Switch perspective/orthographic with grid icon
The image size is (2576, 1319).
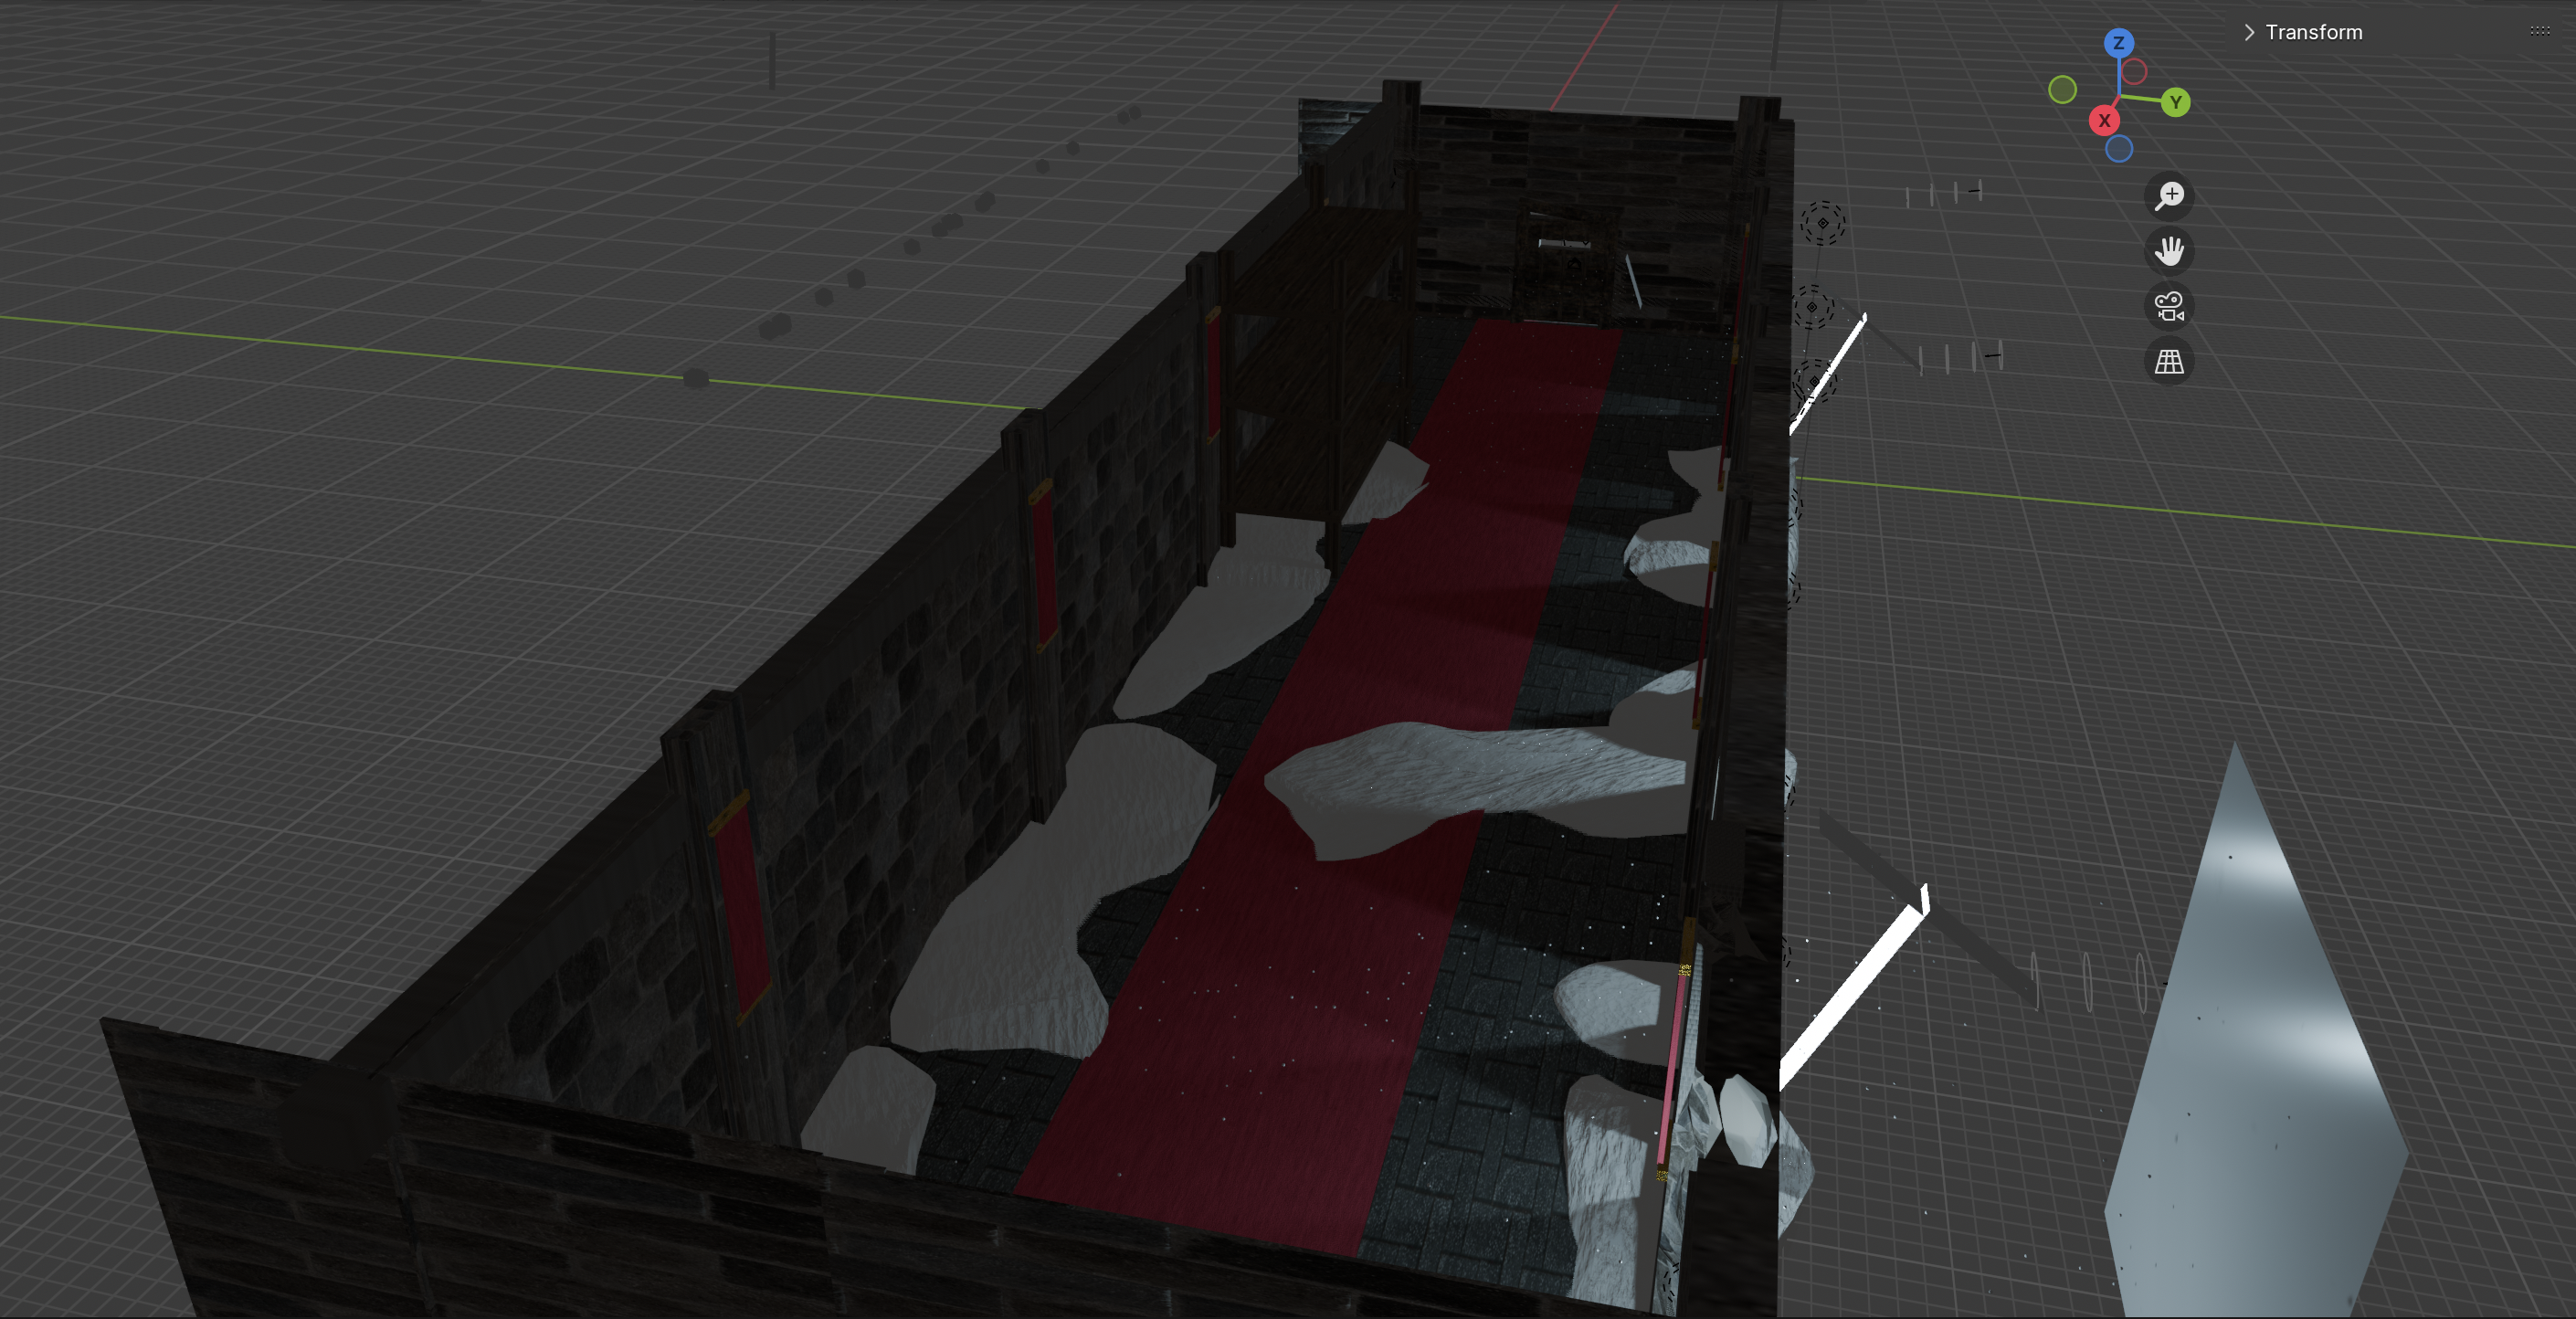click(2169, 361)
